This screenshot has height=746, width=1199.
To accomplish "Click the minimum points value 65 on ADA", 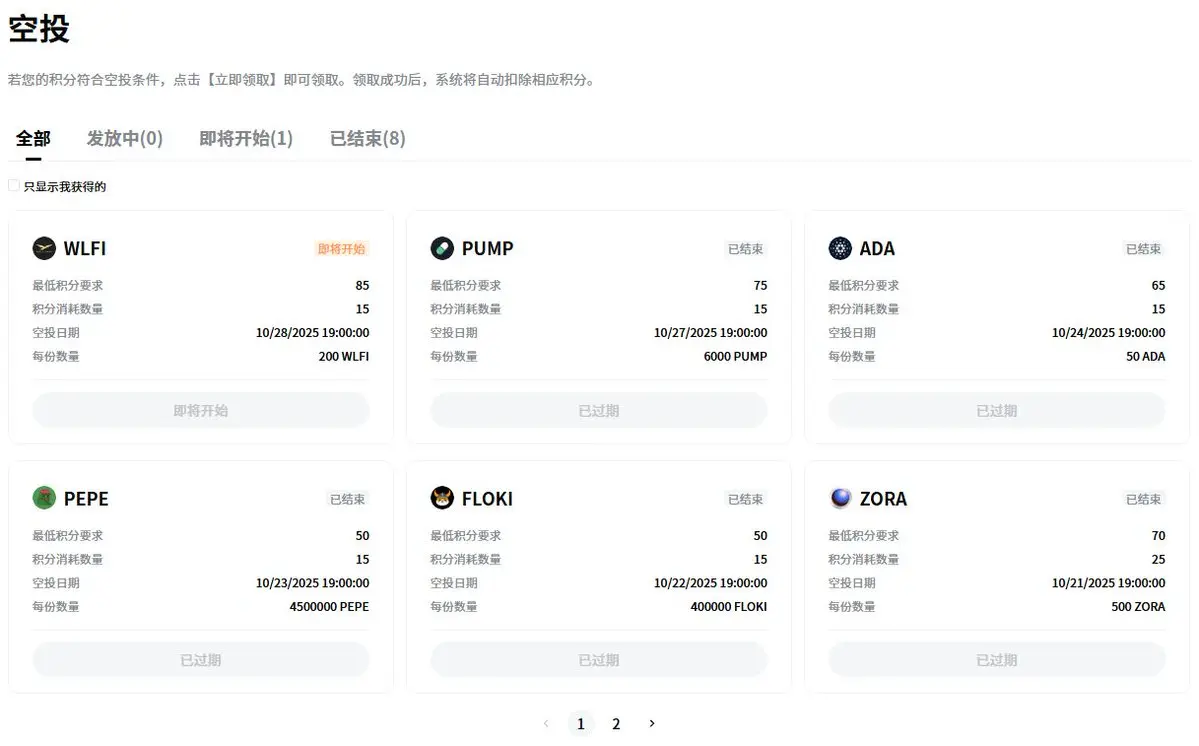I will [x=1158, y=285].
